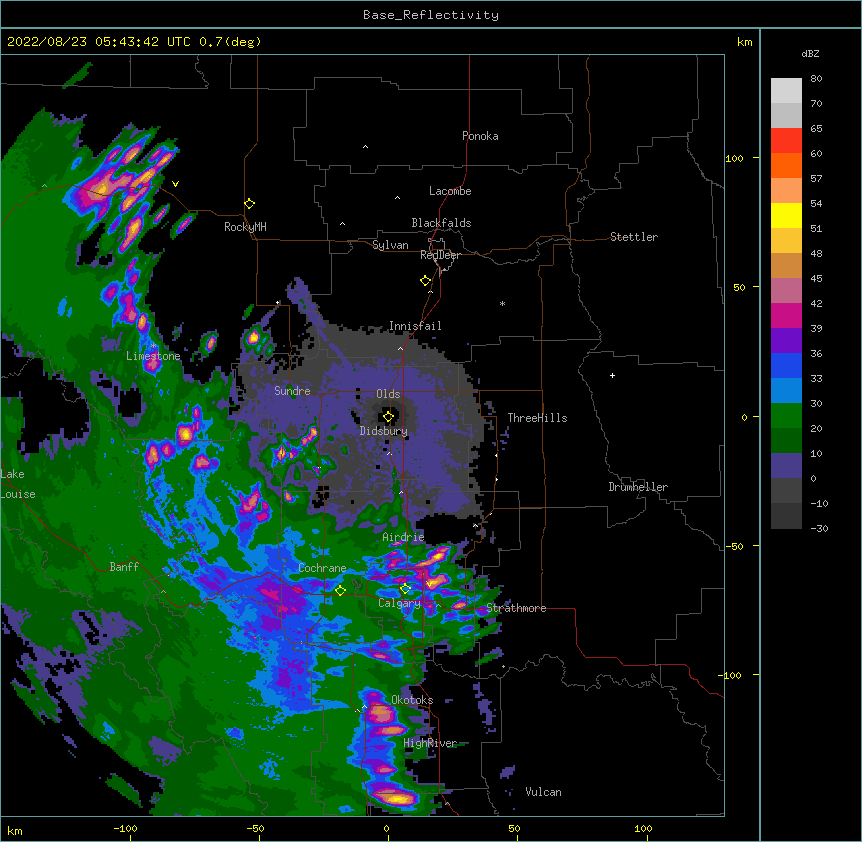Click the Sundre town label

[292, 391]
